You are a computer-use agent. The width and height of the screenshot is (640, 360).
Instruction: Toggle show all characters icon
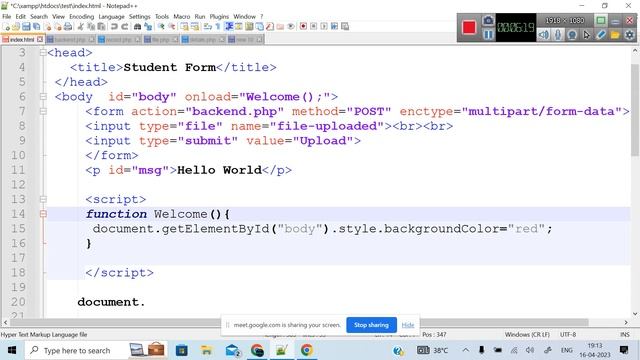point(218,27)
